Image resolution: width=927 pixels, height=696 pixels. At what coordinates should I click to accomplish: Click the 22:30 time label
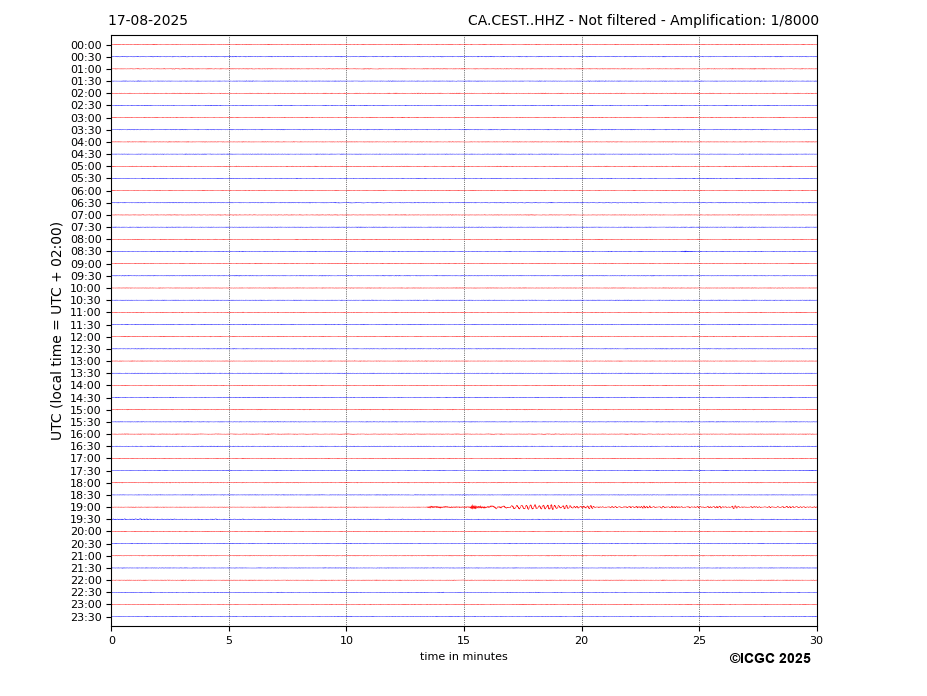coord(86,593)
